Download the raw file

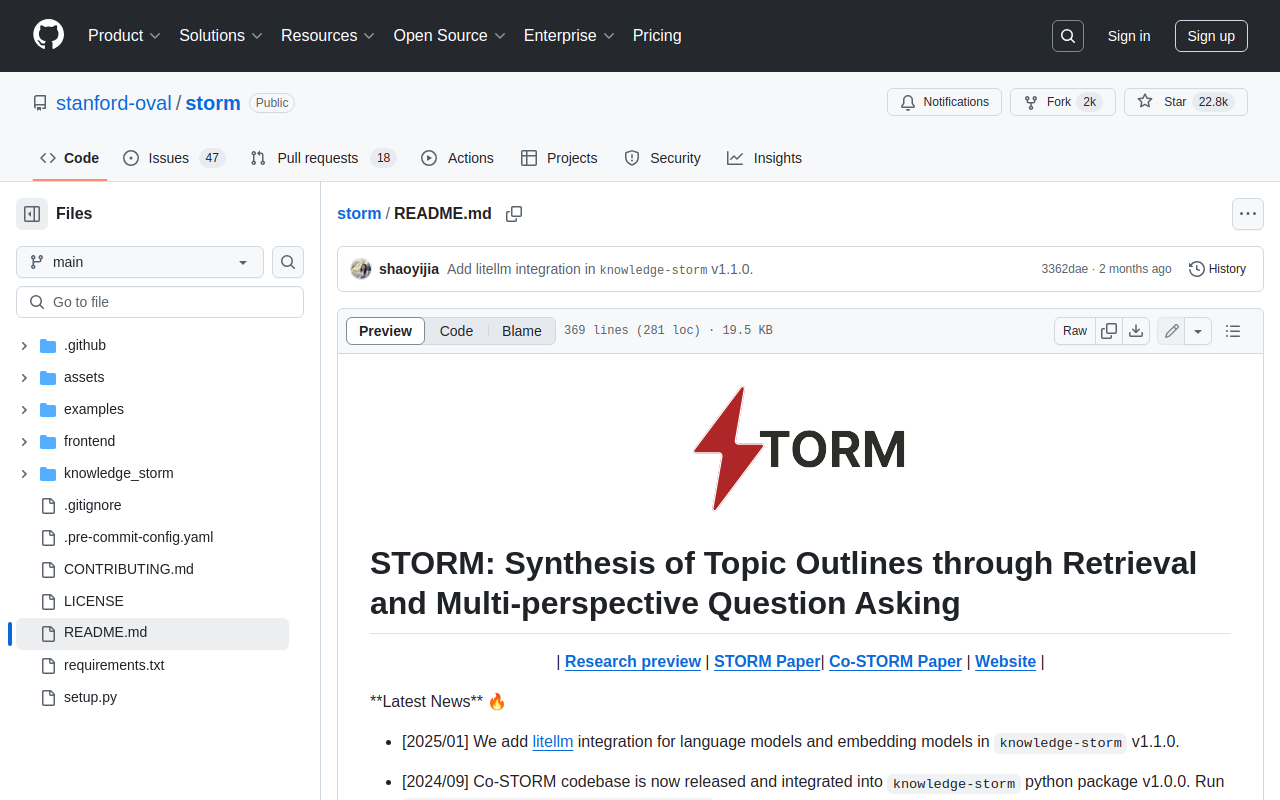pos(1136,331)
